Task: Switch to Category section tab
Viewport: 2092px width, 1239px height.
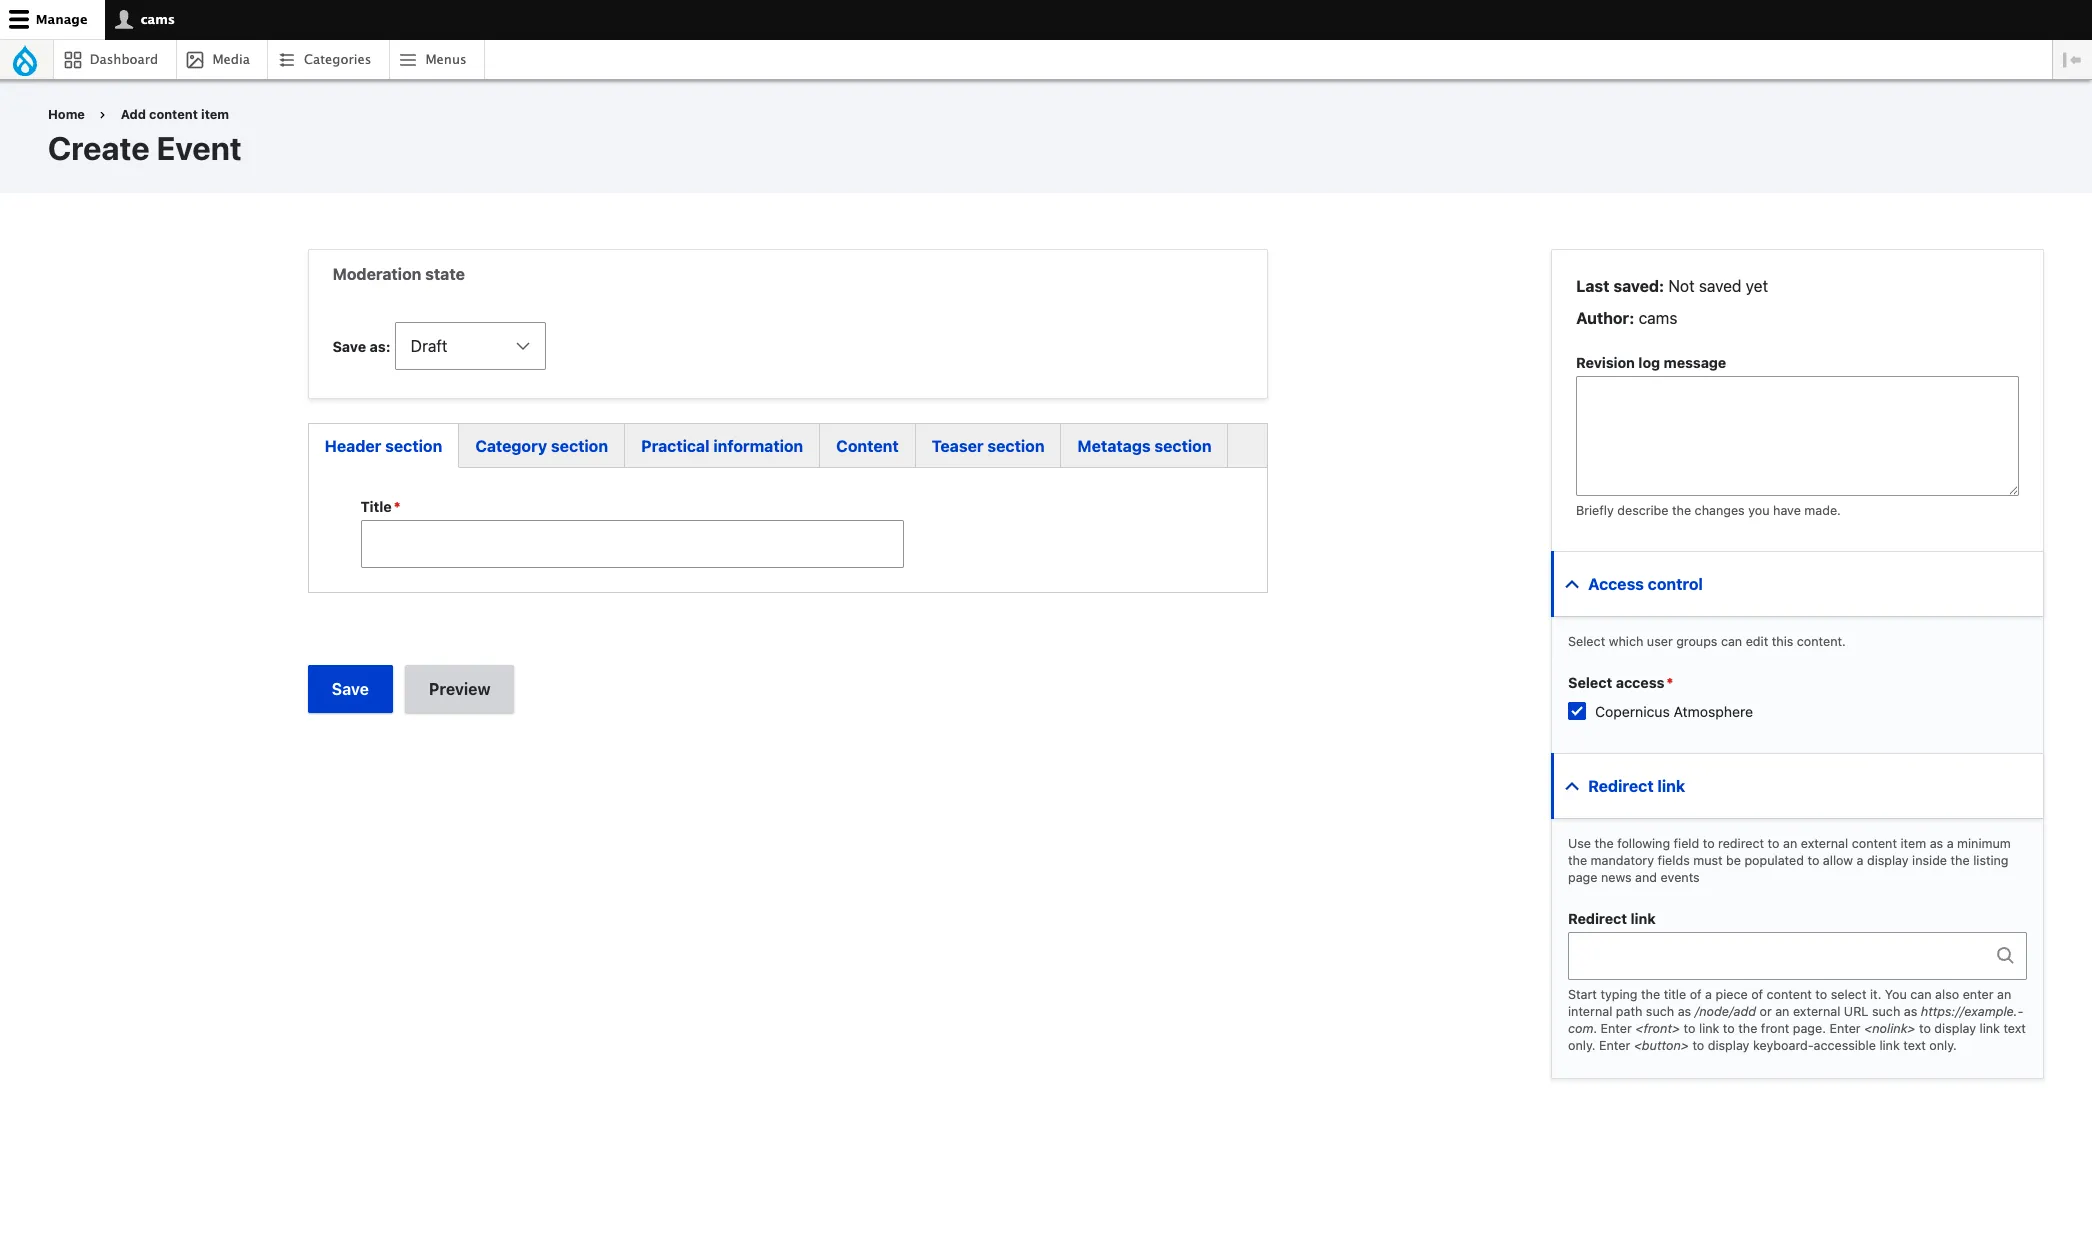Action: pos(541,447)
